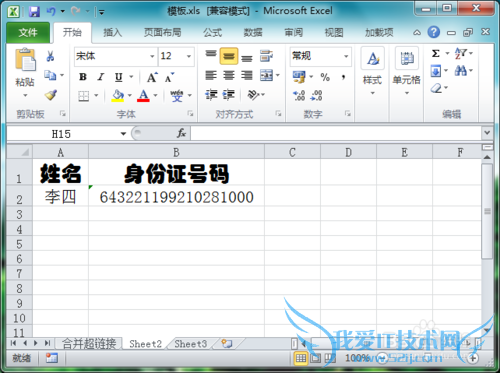
Task: Toggle wrap text in cell
Action: (x=266, y=56)
